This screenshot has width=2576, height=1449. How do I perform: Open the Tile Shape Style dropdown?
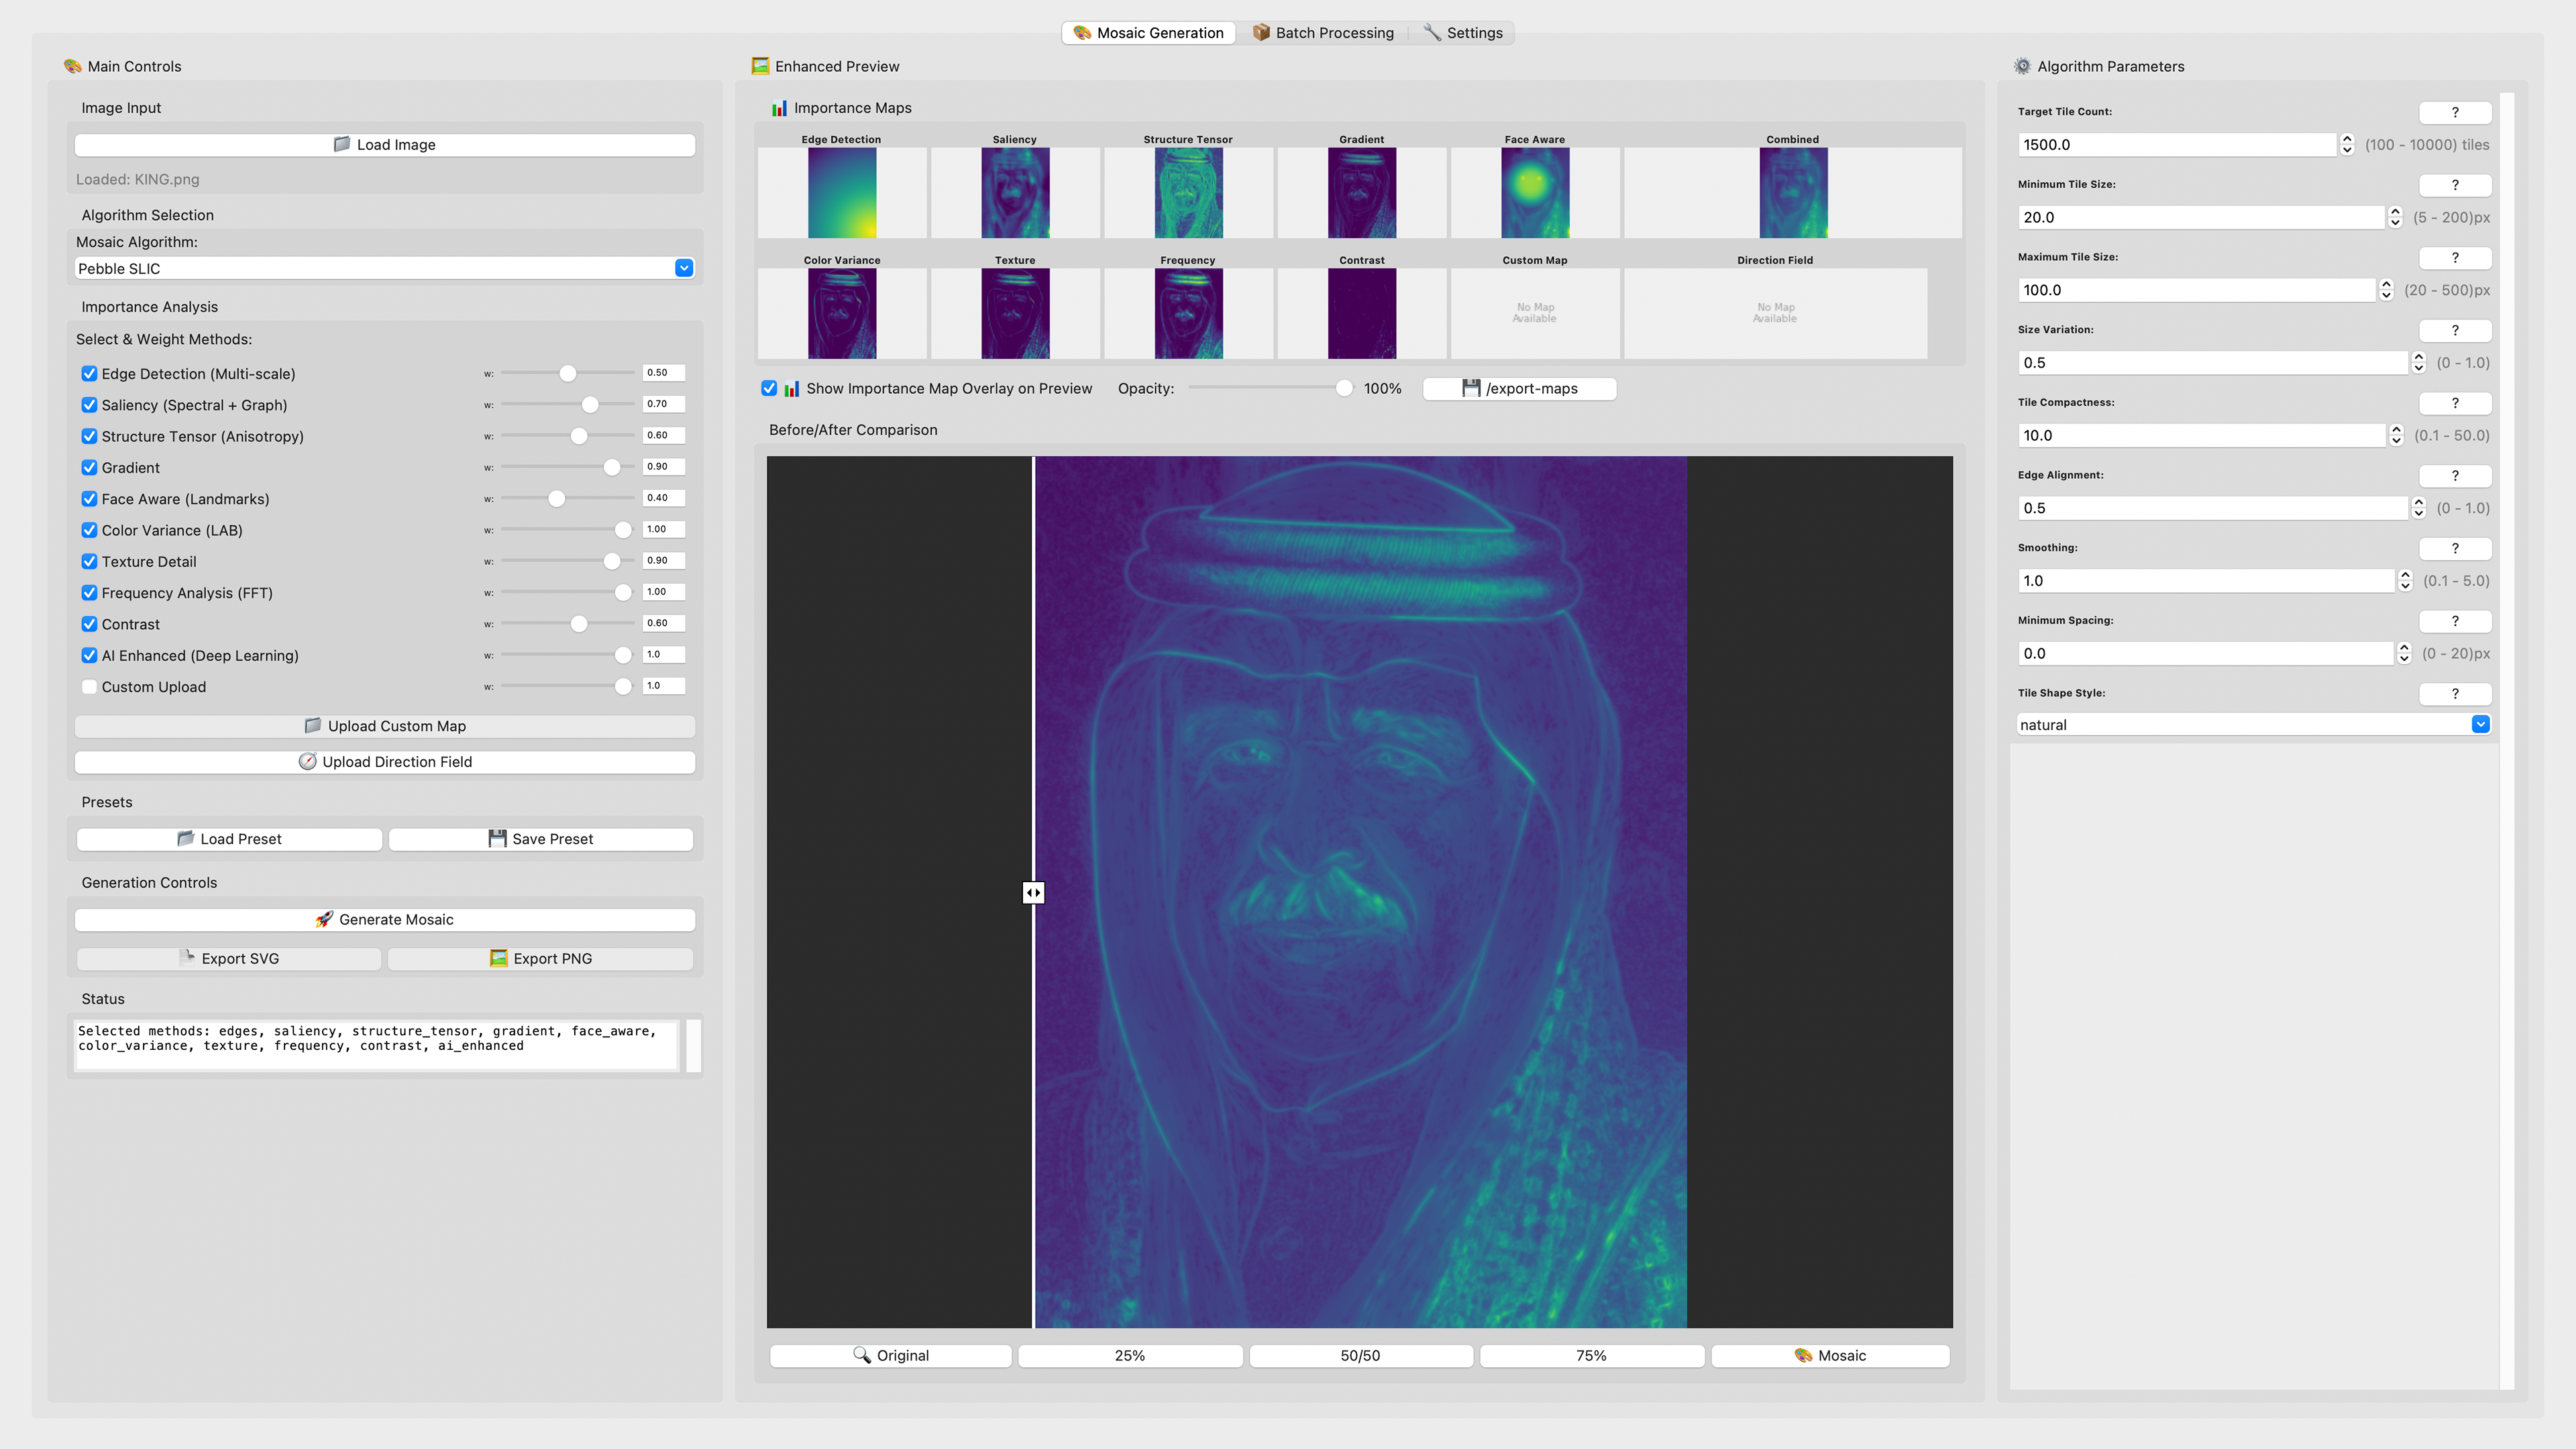pyautogui.click(x=2480, y=724)
